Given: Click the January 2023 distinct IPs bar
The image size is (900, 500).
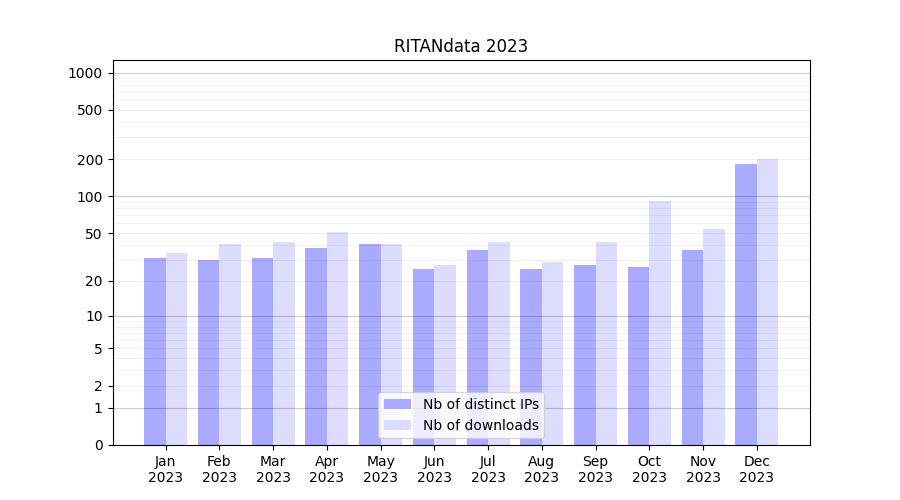Looking at the screenshot, I should point(155,350).
